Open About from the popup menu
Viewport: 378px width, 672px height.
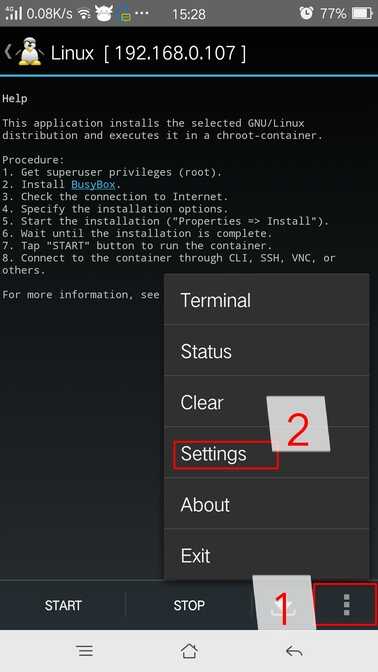267,504
